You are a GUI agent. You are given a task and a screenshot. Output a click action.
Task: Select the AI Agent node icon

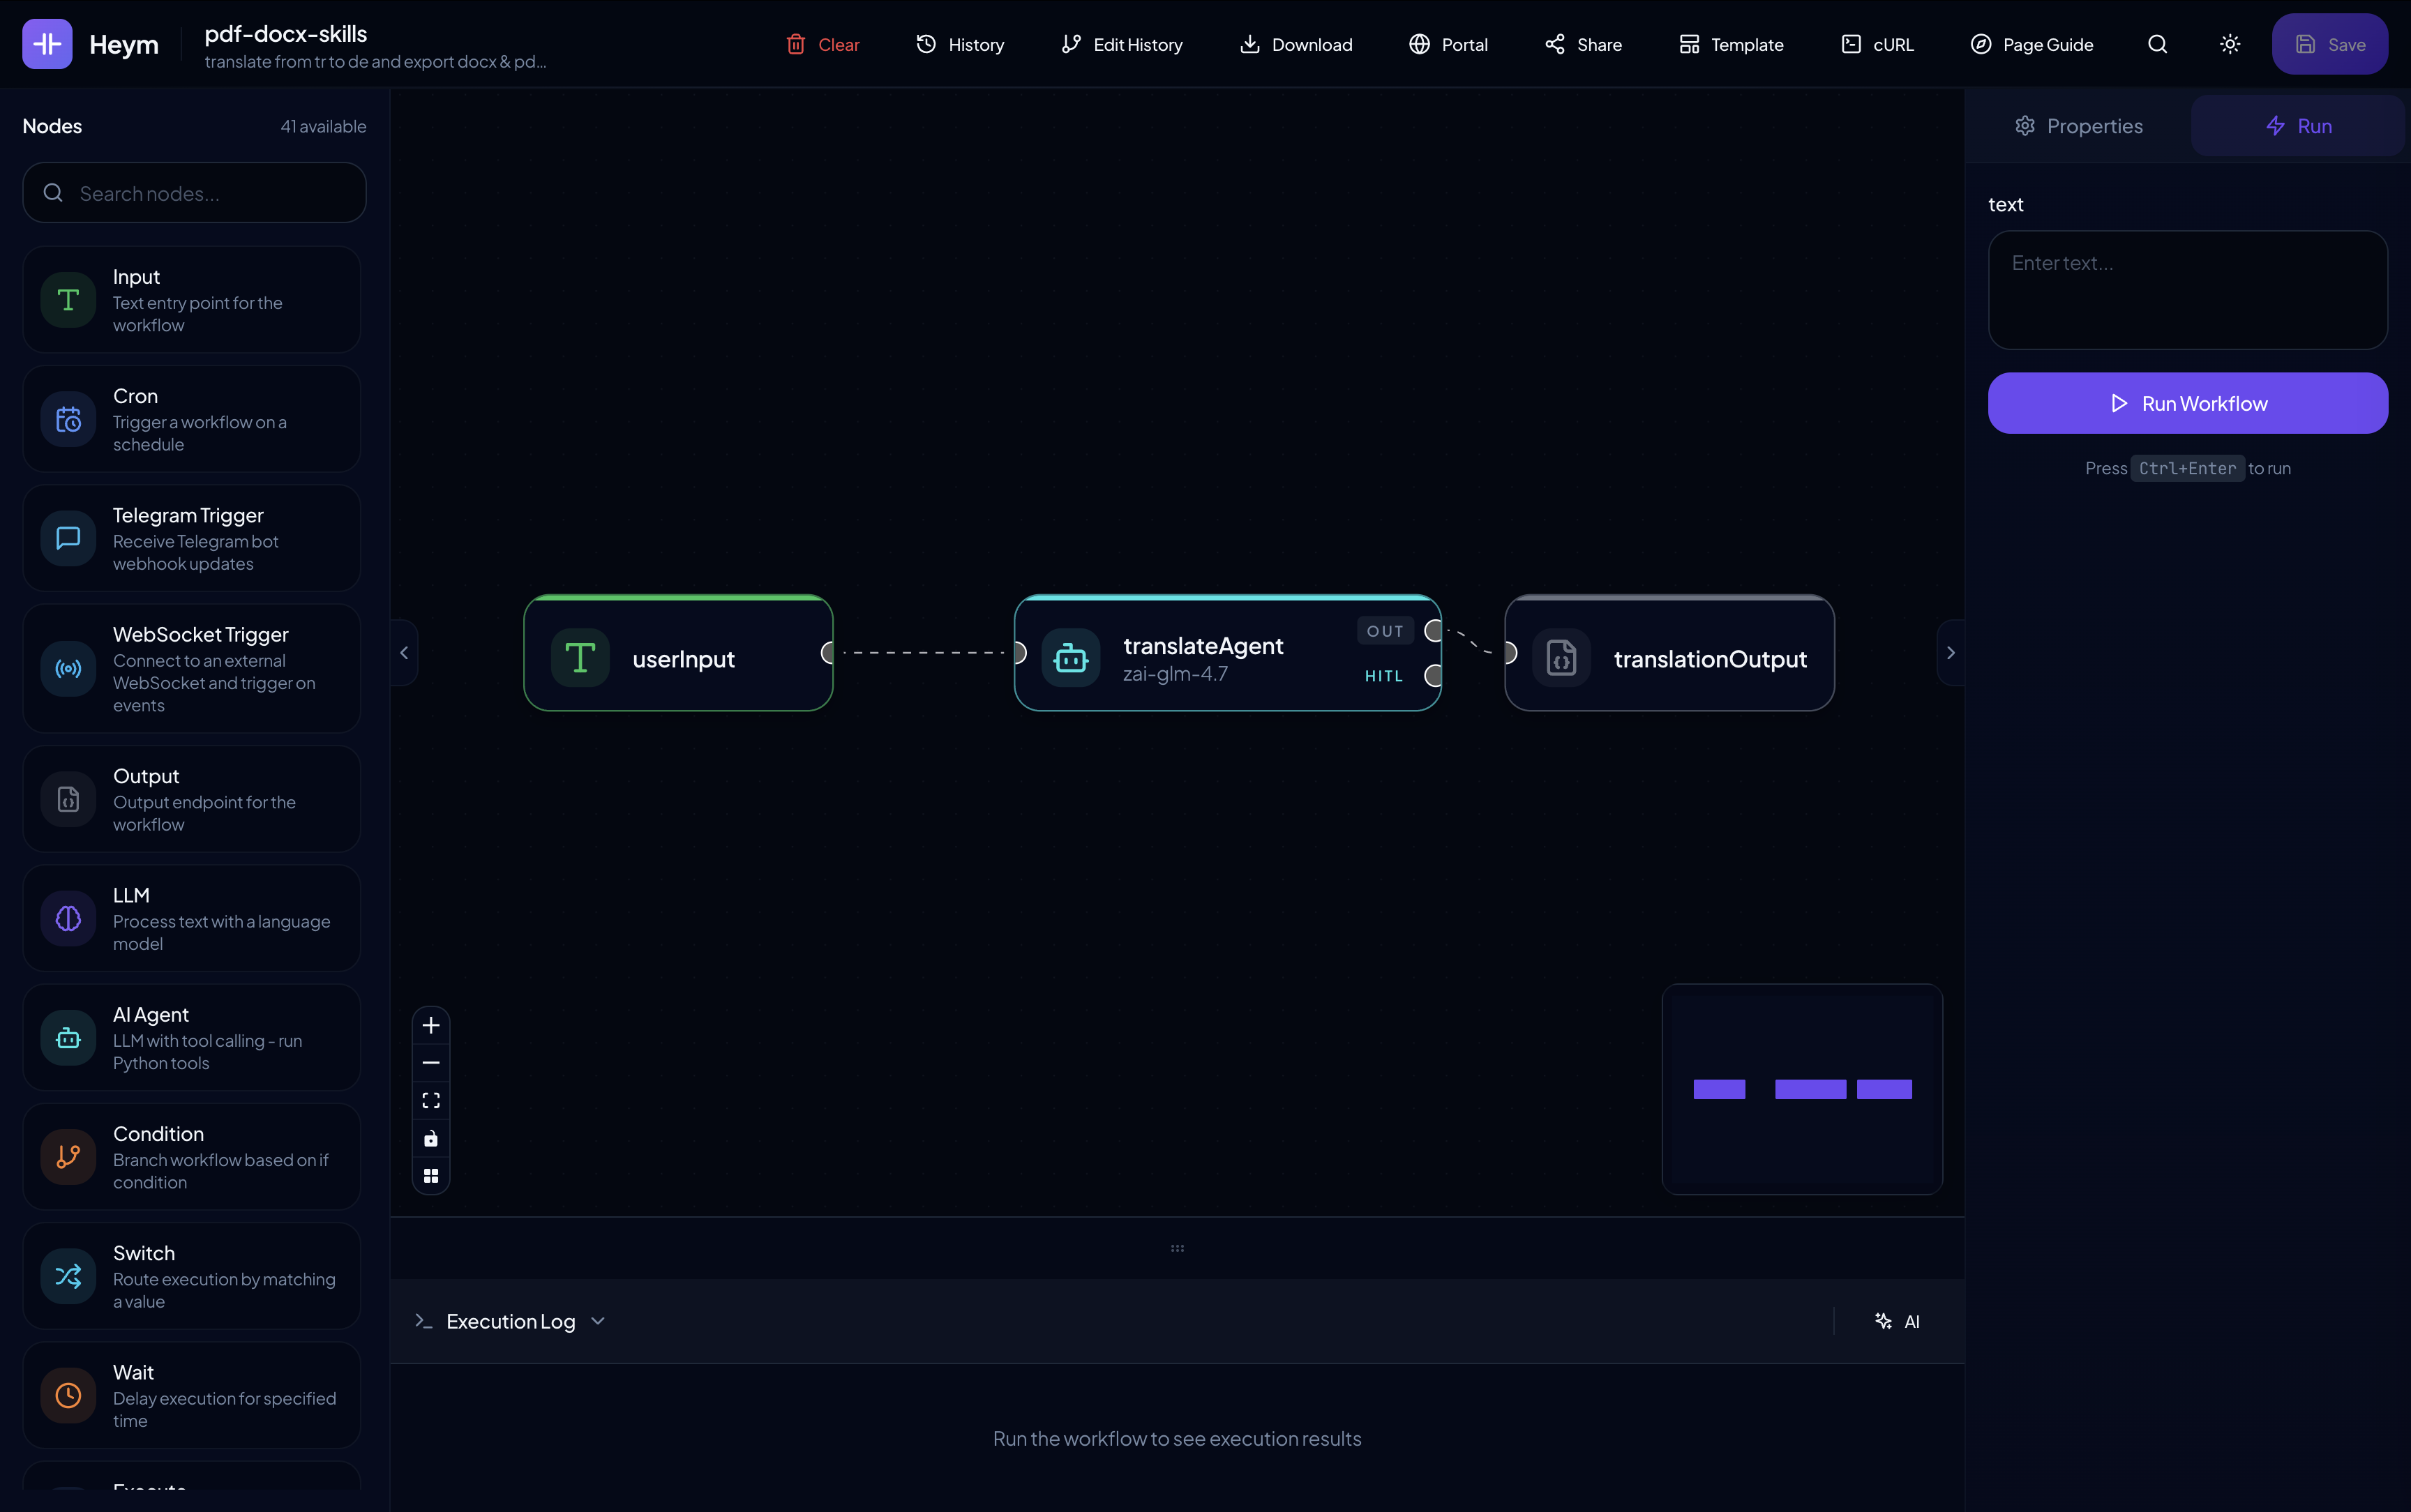[67, 1037]
